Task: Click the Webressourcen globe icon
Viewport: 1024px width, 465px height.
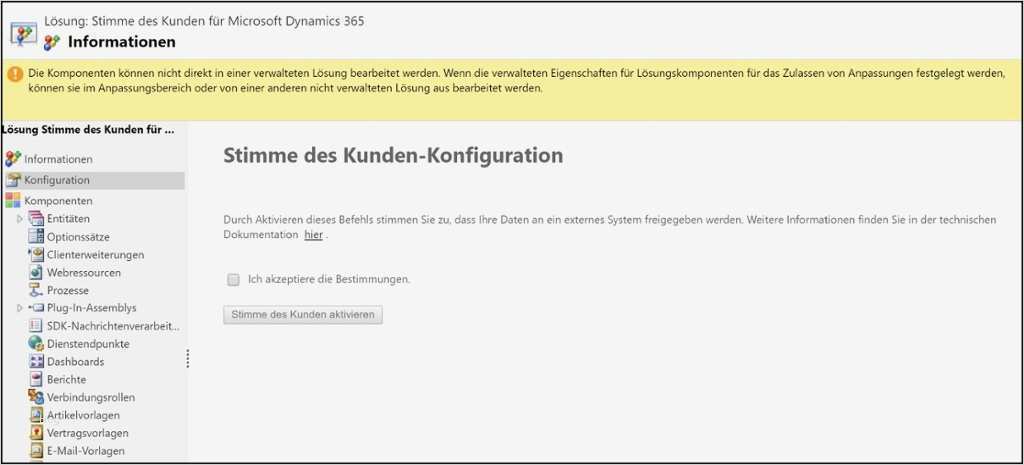Action: 36,272
